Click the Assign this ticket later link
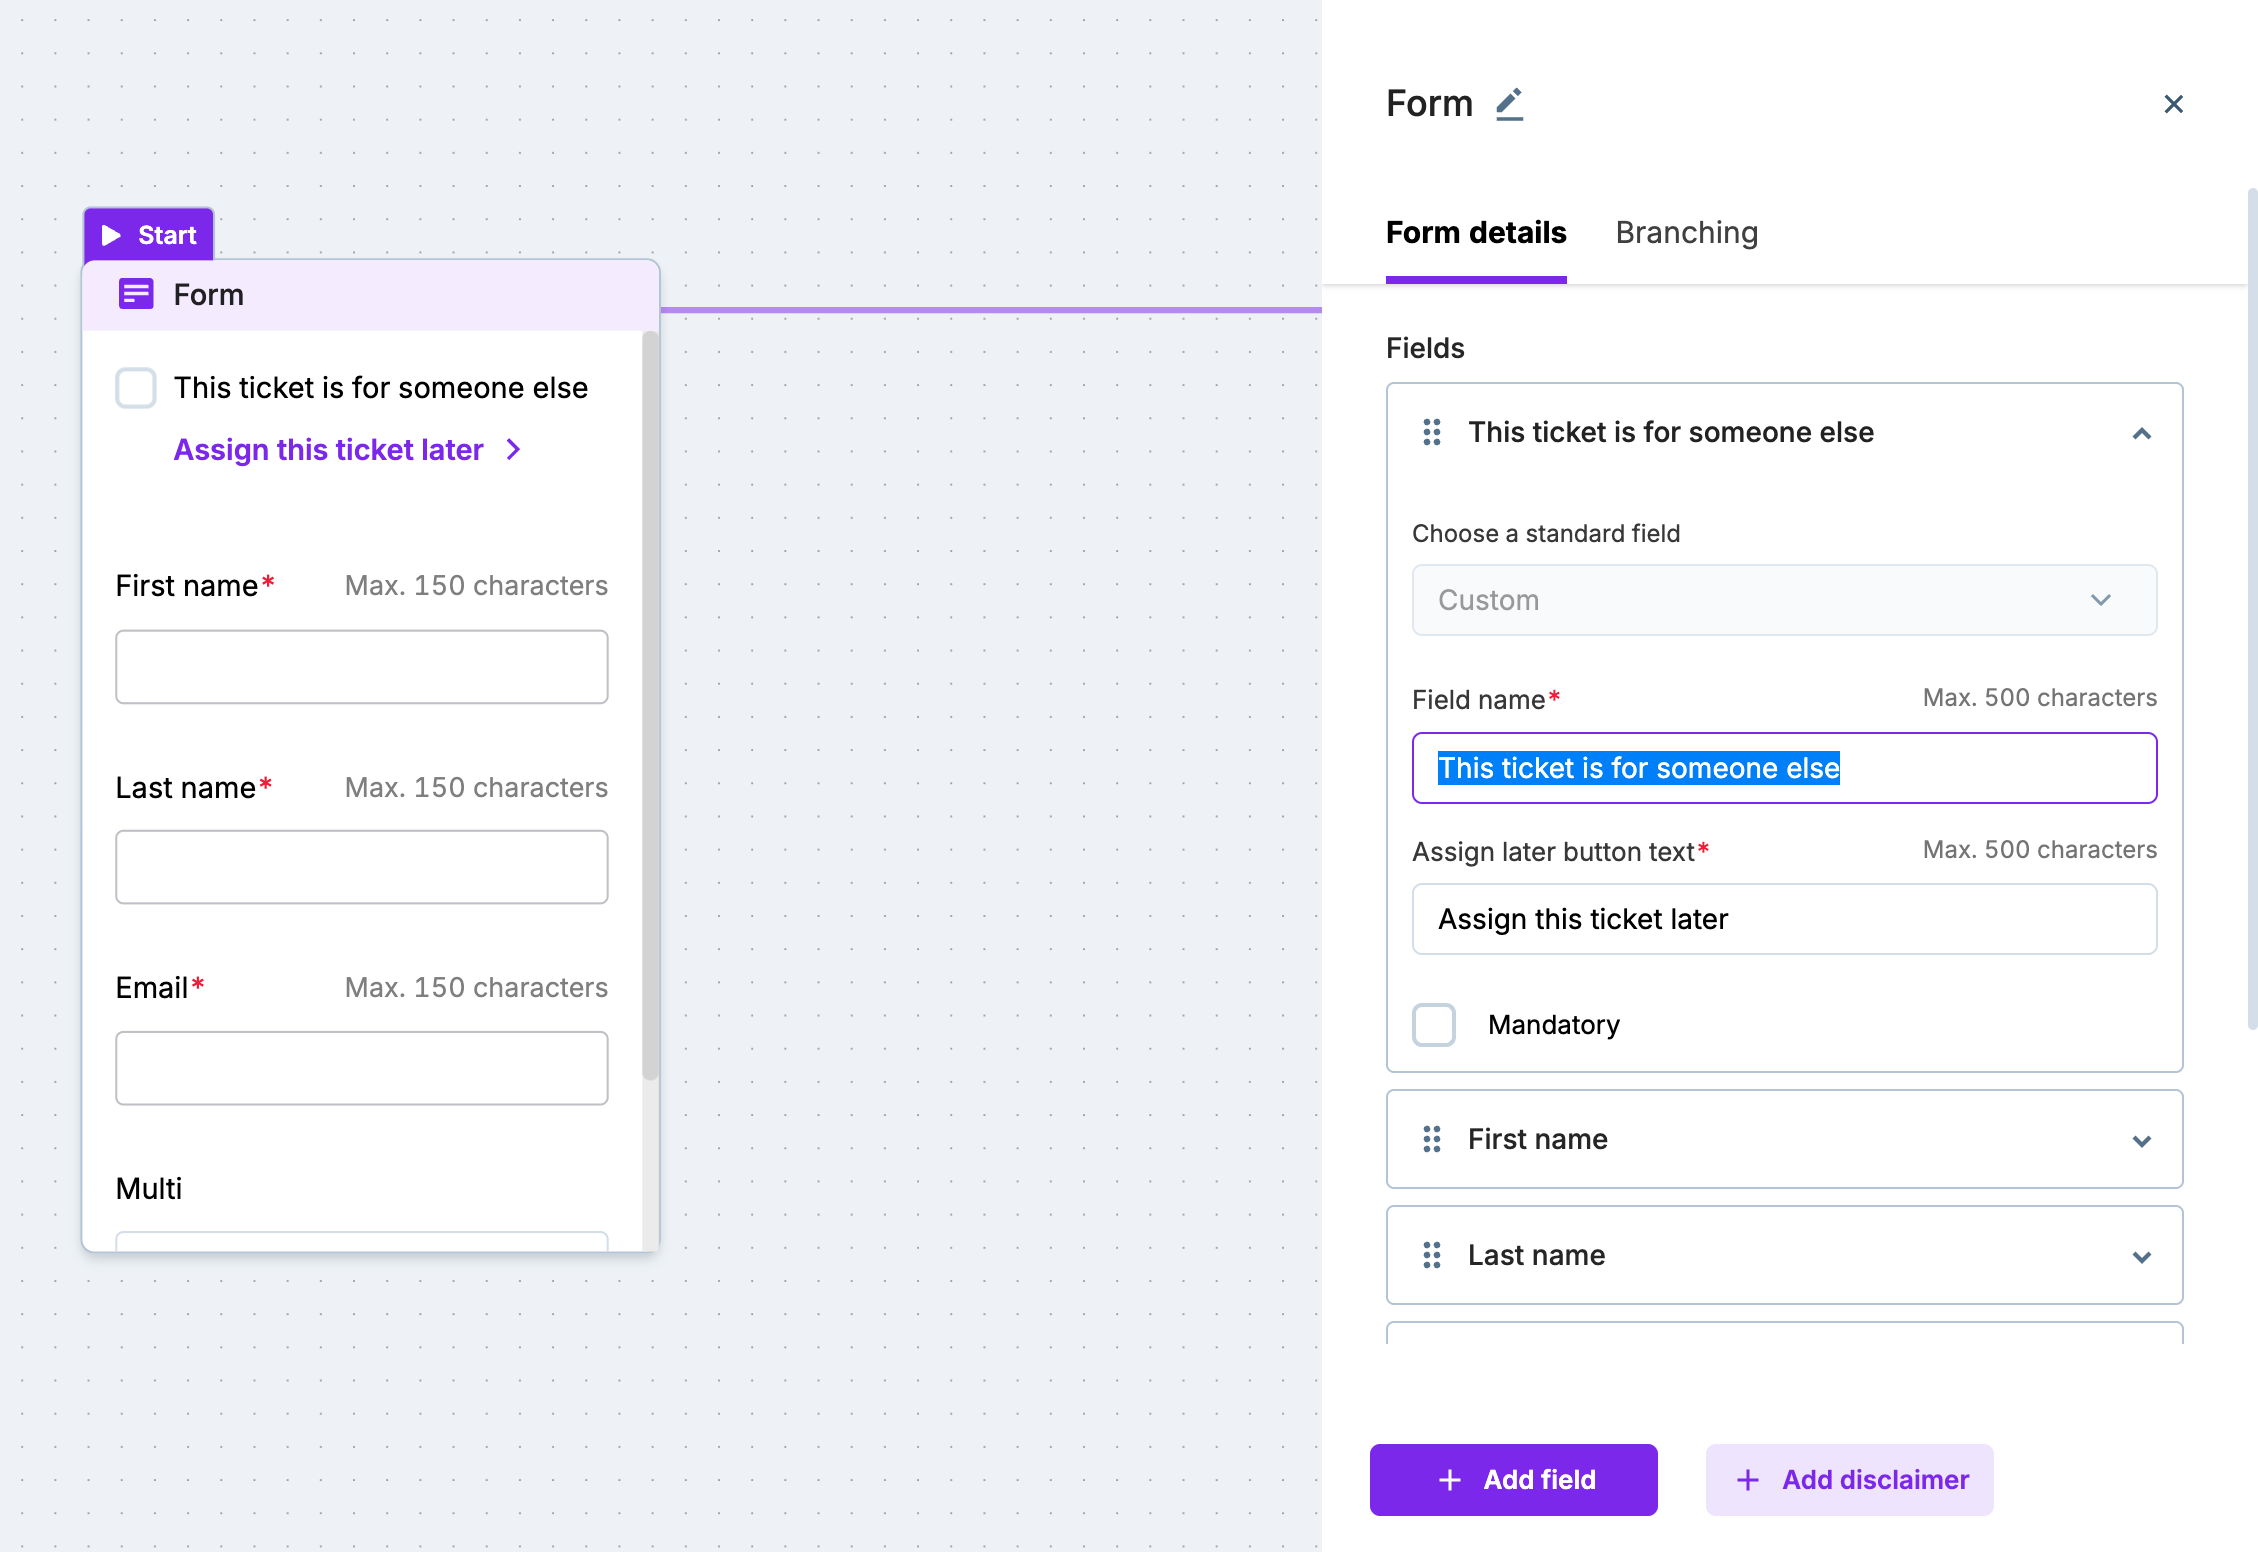Viewport: 2258px width, 1552px height. [329, 450]
